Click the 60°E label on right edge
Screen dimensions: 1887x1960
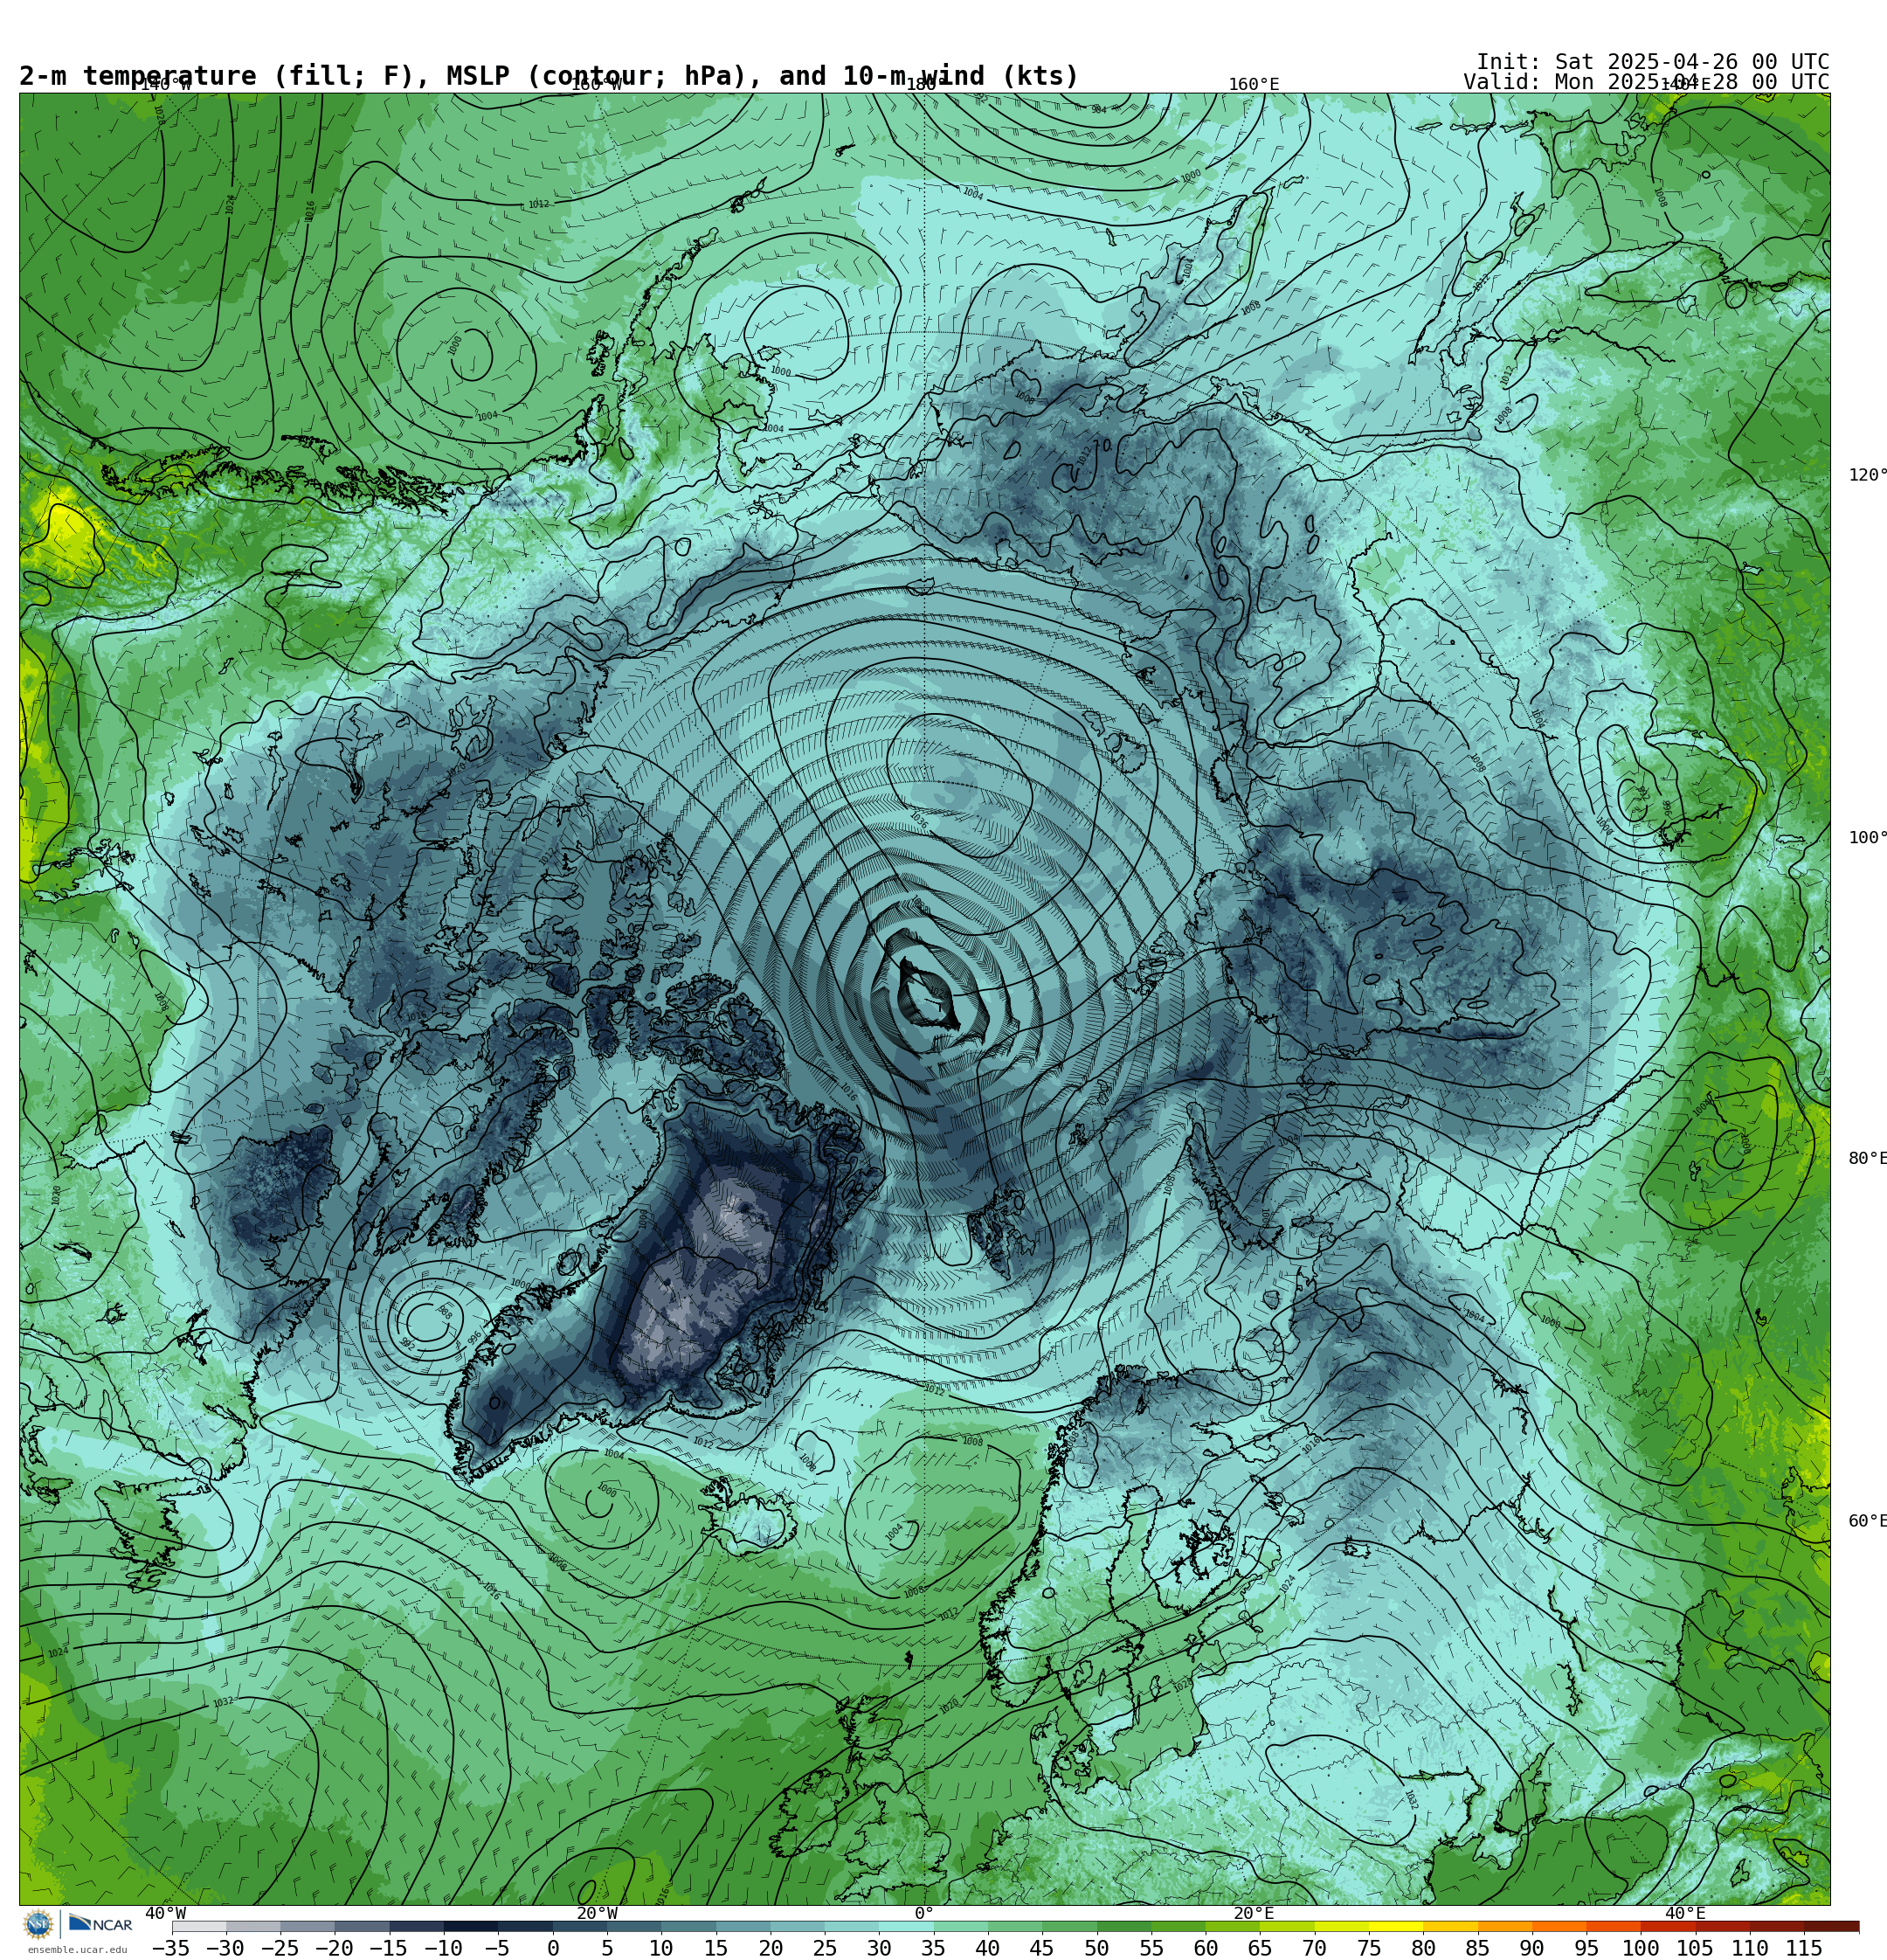[x=1868, y=1521]
